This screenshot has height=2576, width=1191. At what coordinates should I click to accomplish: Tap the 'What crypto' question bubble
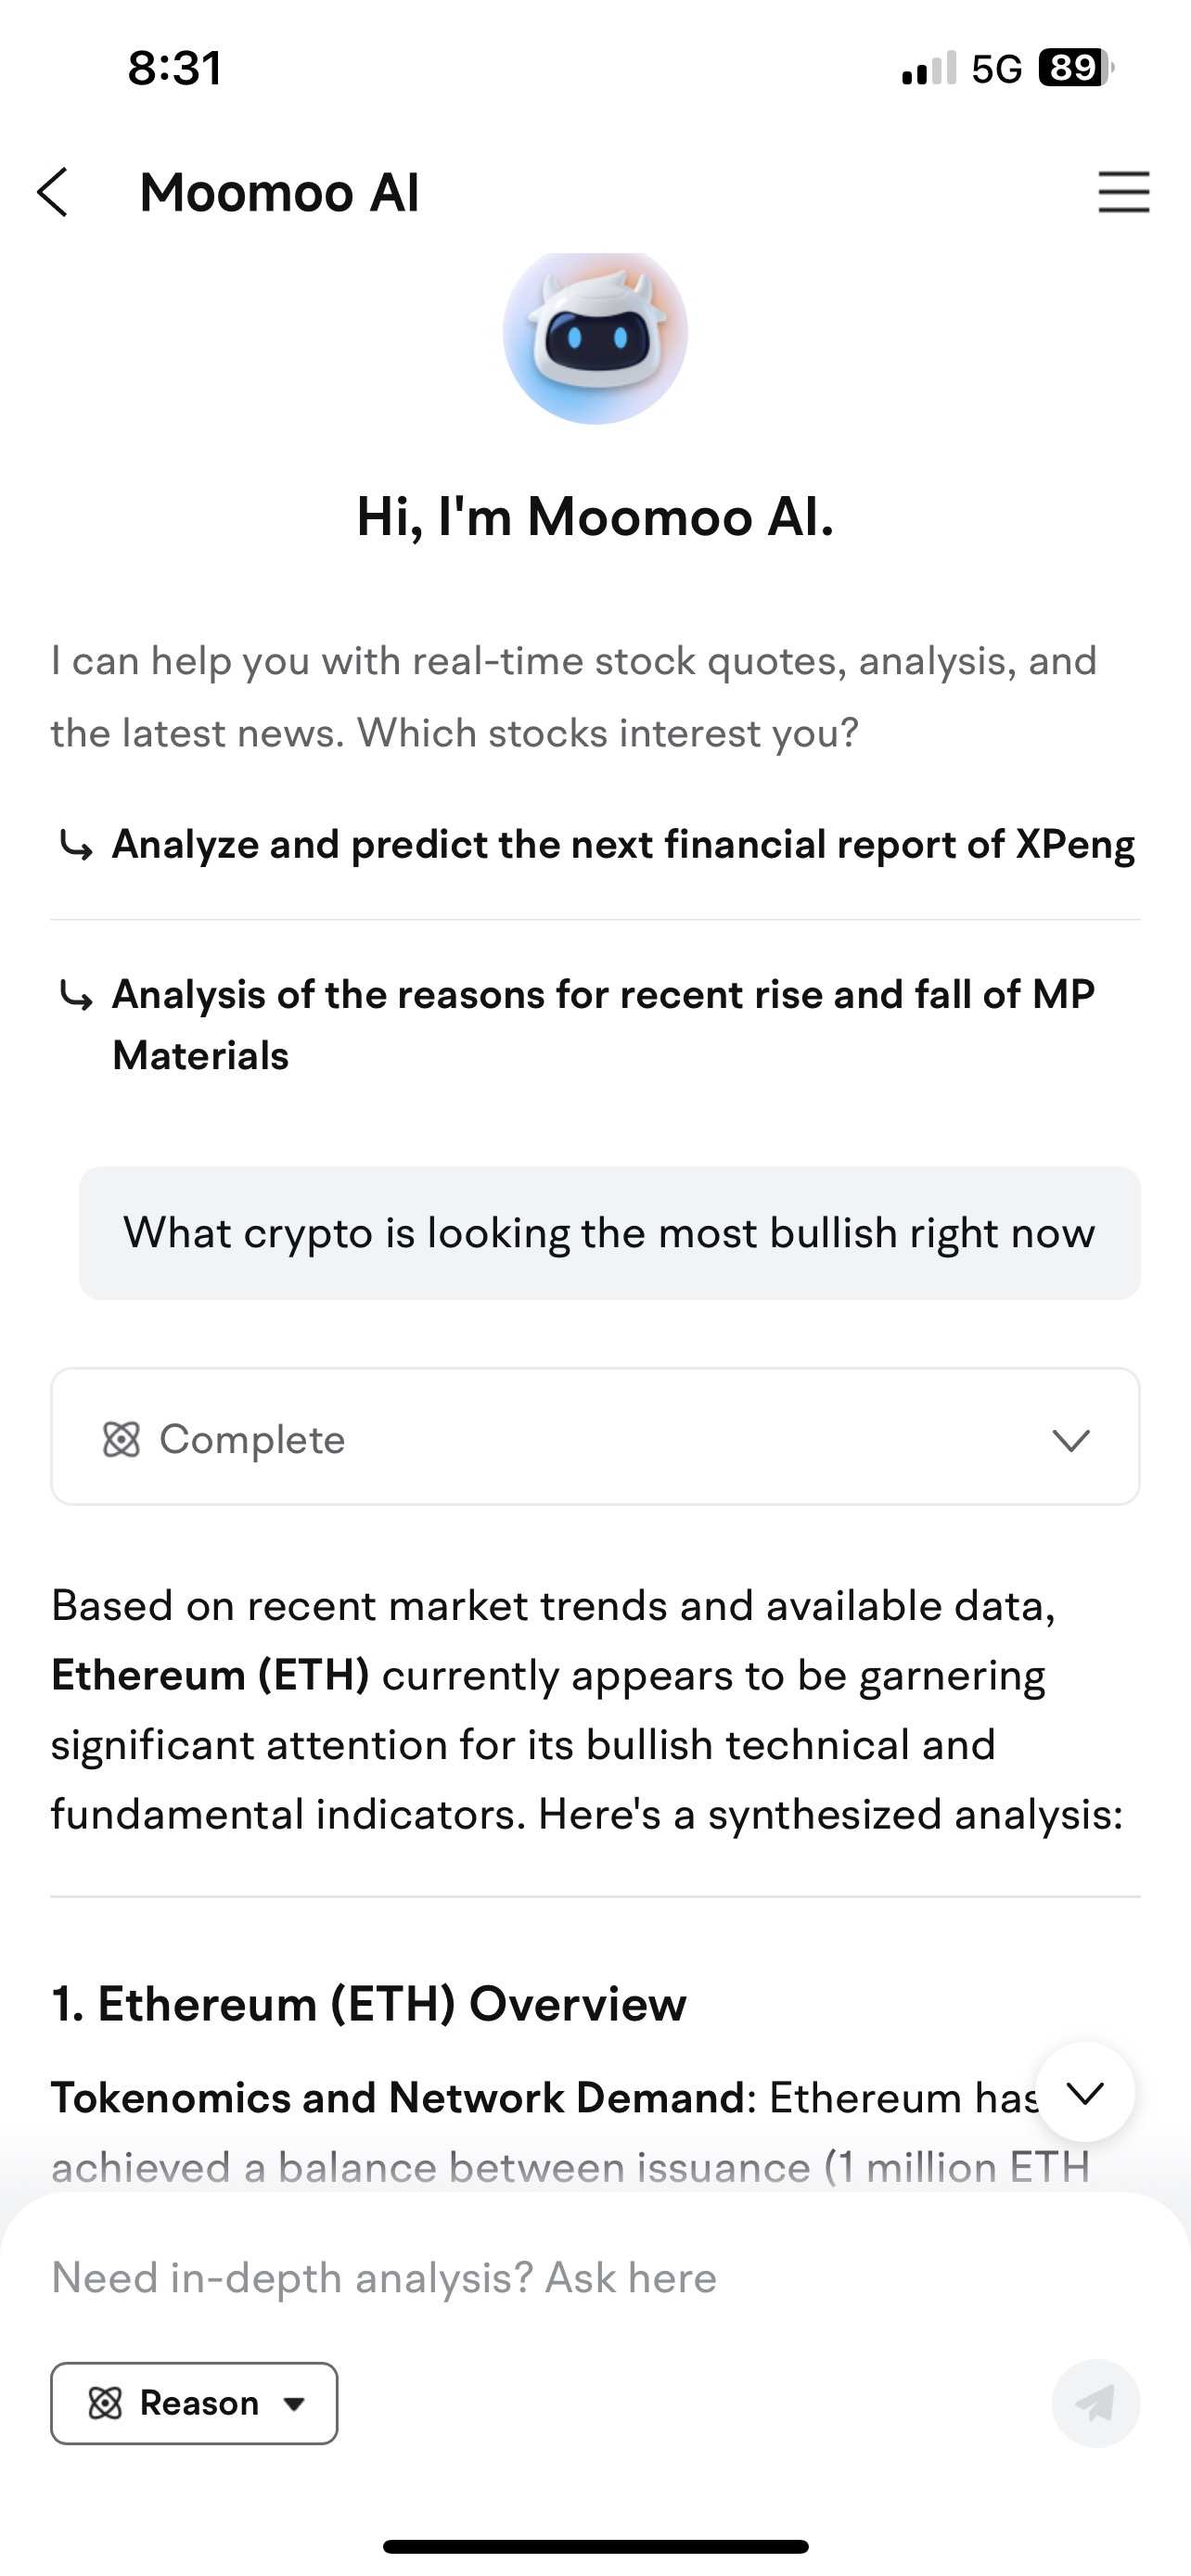[x=609, y=1233]
